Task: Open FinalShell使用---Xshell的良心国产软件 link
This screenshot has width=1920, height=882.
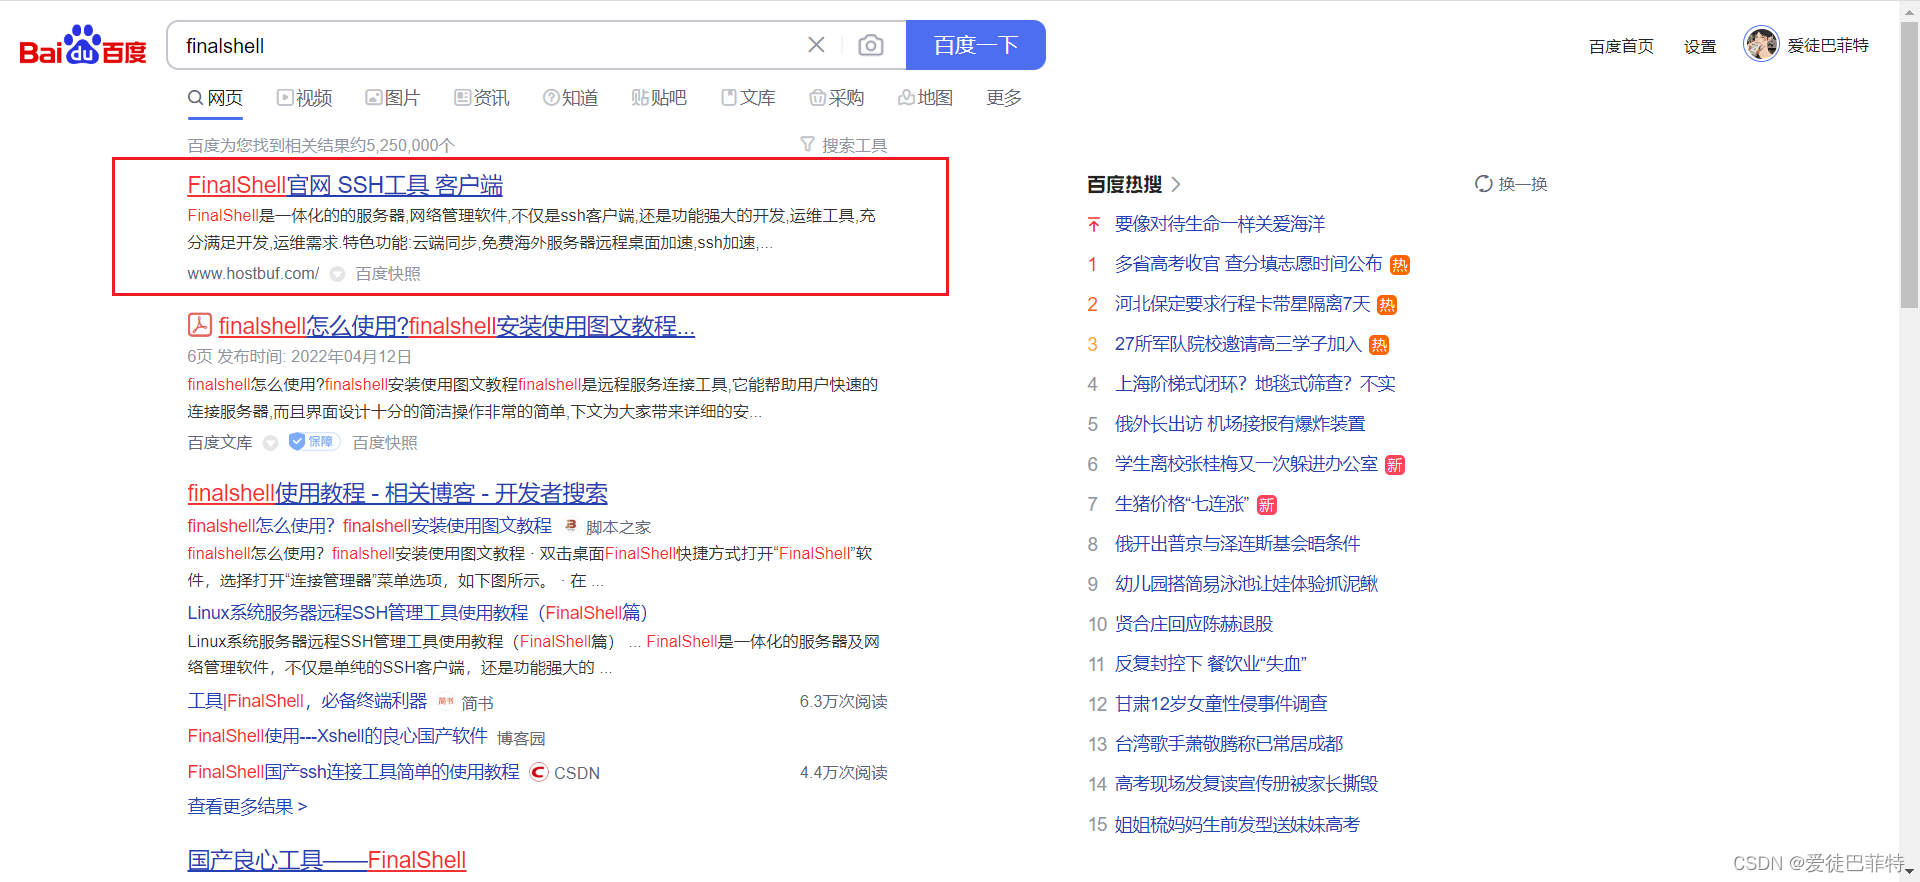Action: [338, 736]
